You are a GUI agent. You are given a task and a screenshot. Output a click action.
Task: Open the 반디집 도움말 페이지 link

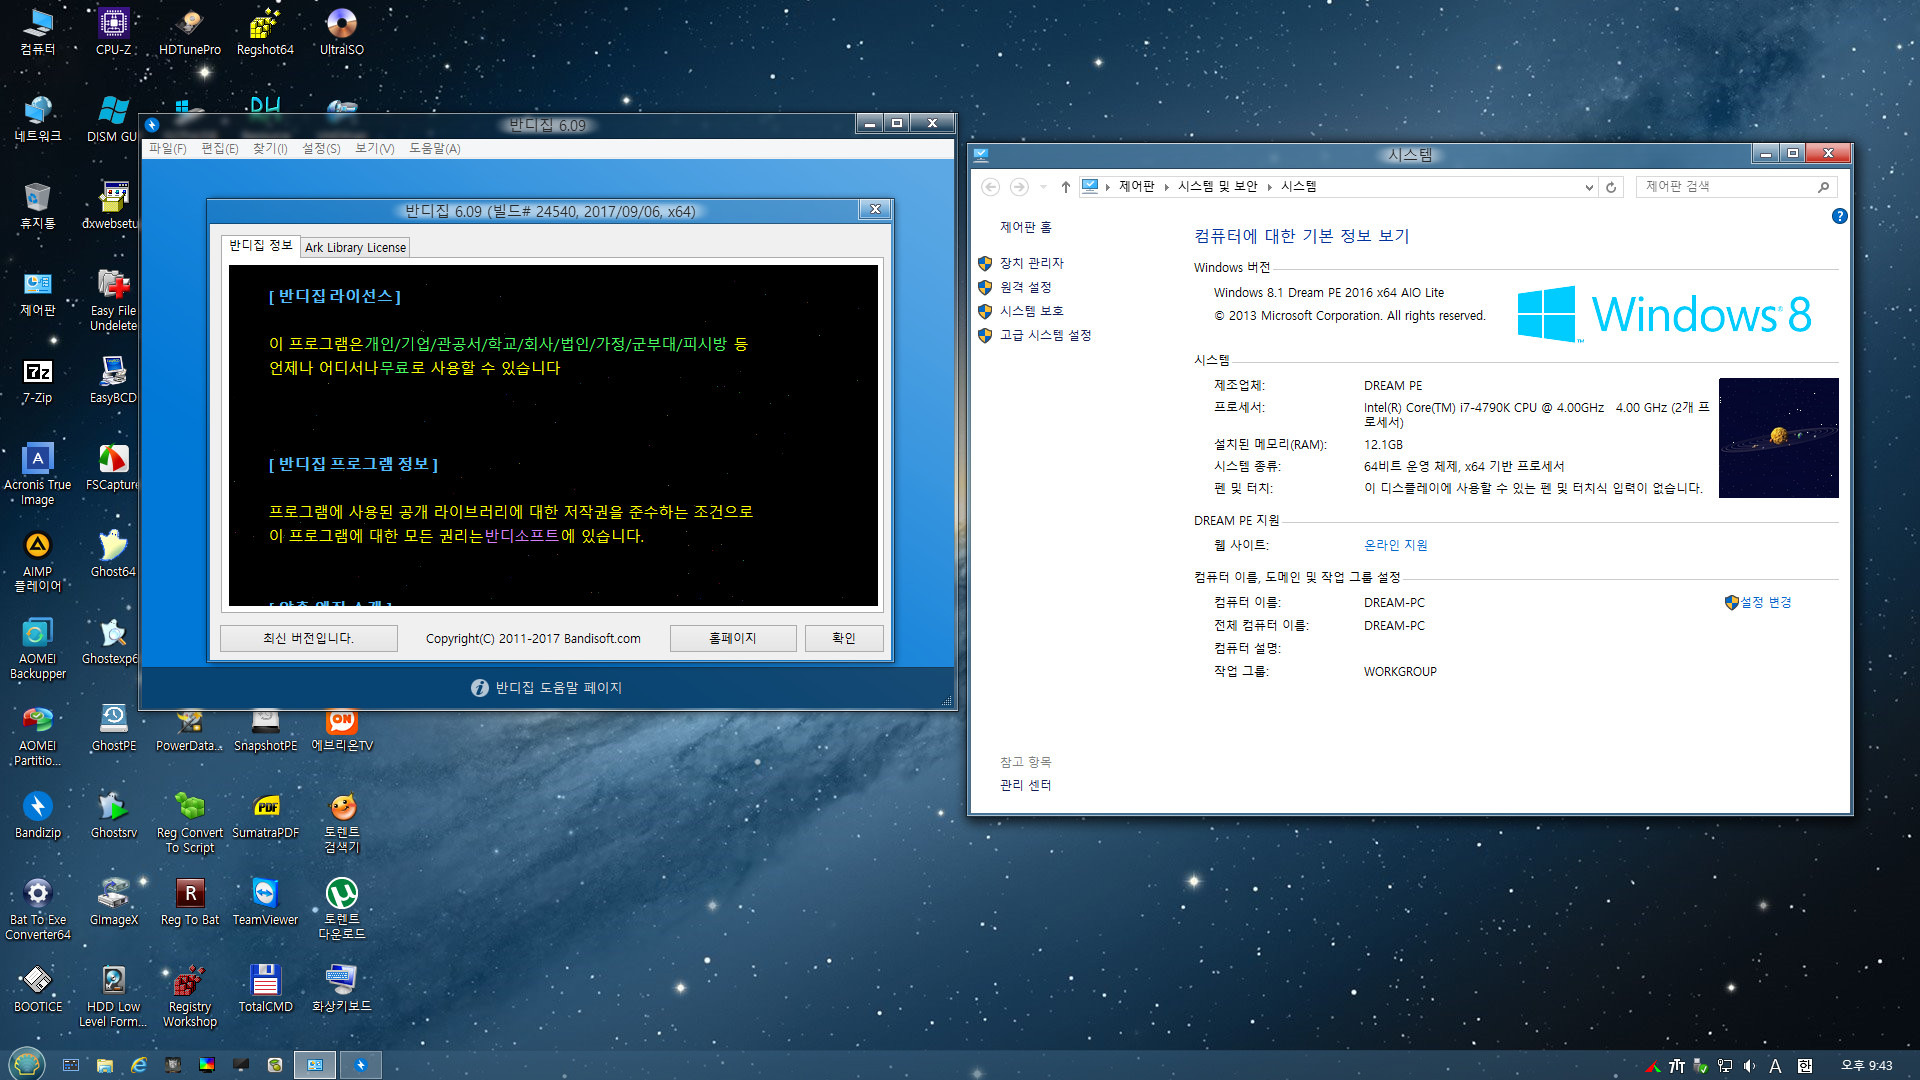(x=547, y=688)
